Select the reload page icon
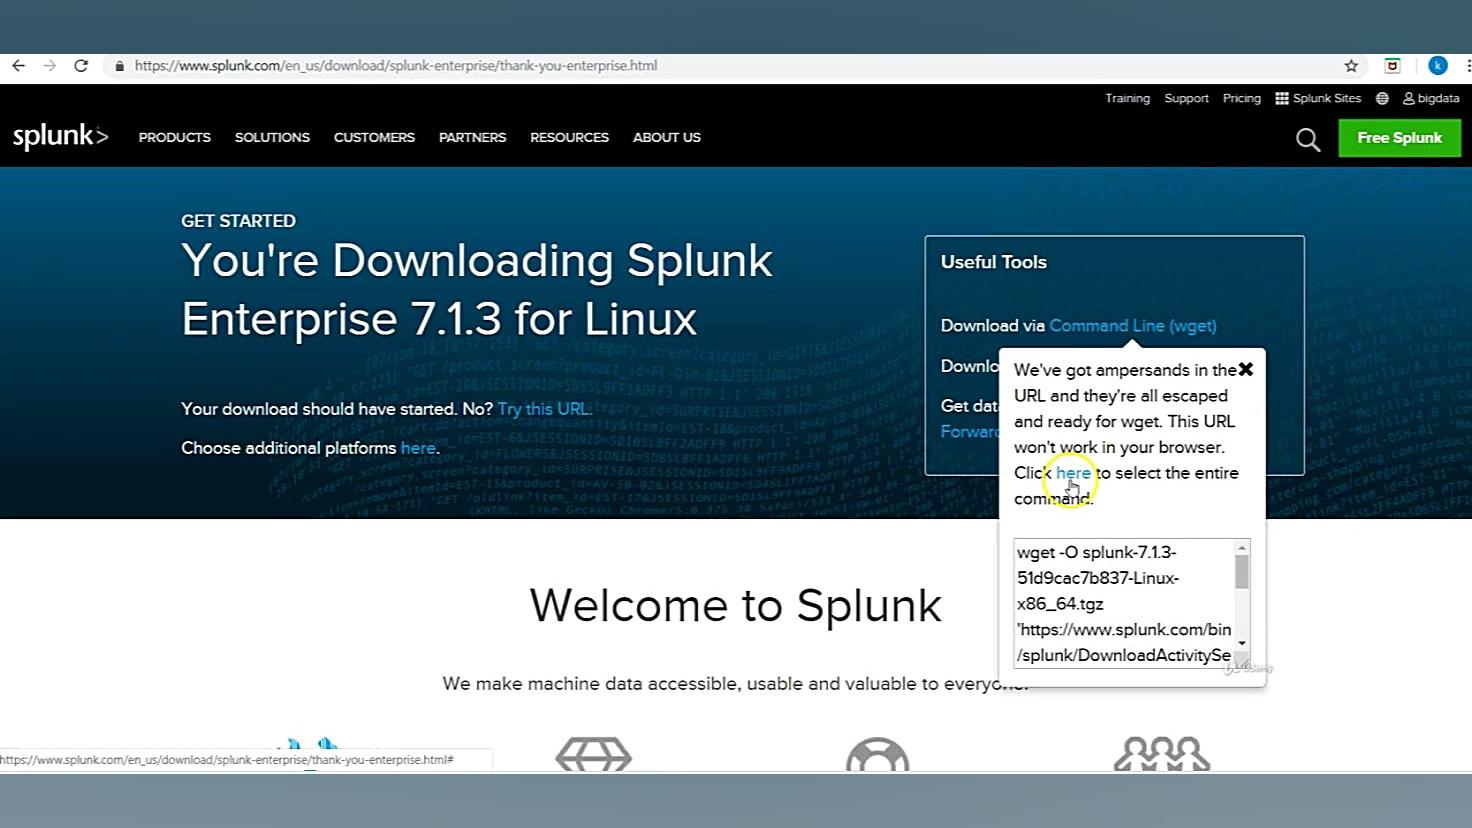The image size is (1472, 828). click(81, 65)
